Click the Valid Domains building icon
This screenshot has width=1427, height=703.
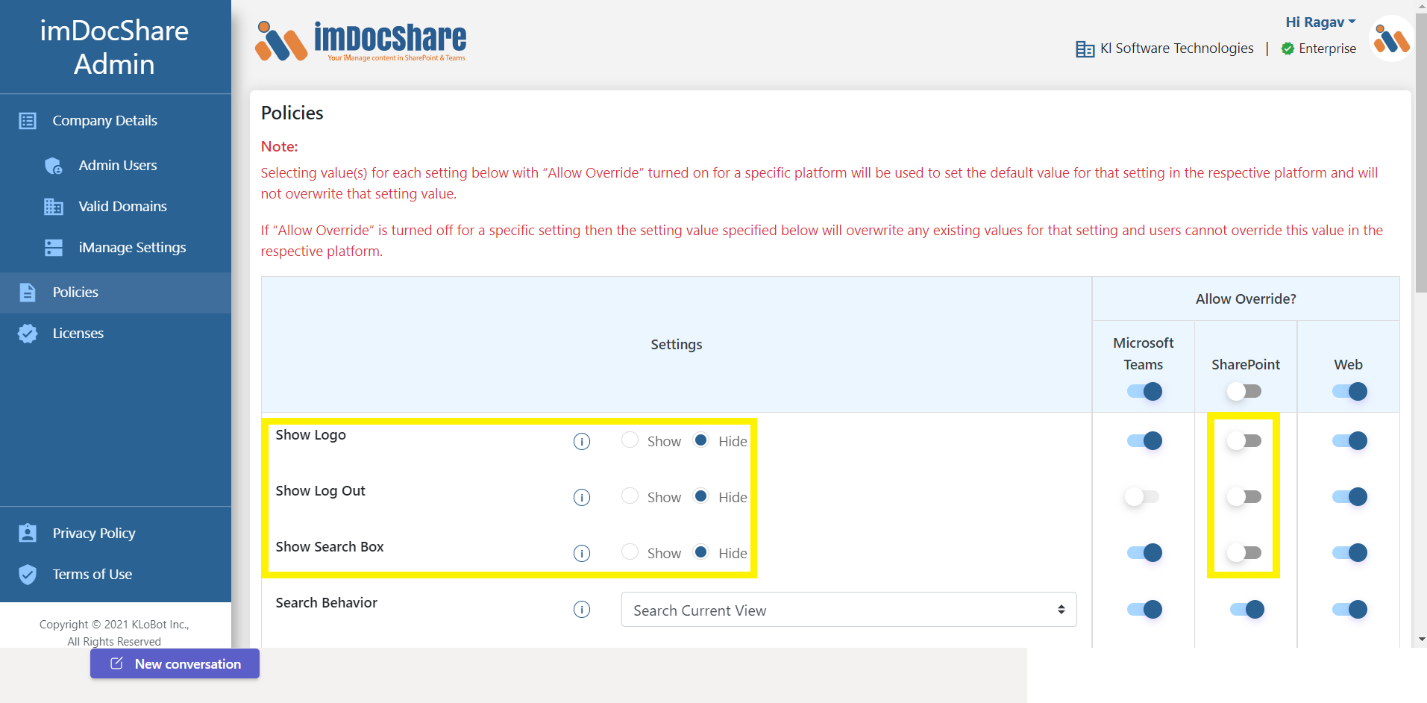pos(54,207)
